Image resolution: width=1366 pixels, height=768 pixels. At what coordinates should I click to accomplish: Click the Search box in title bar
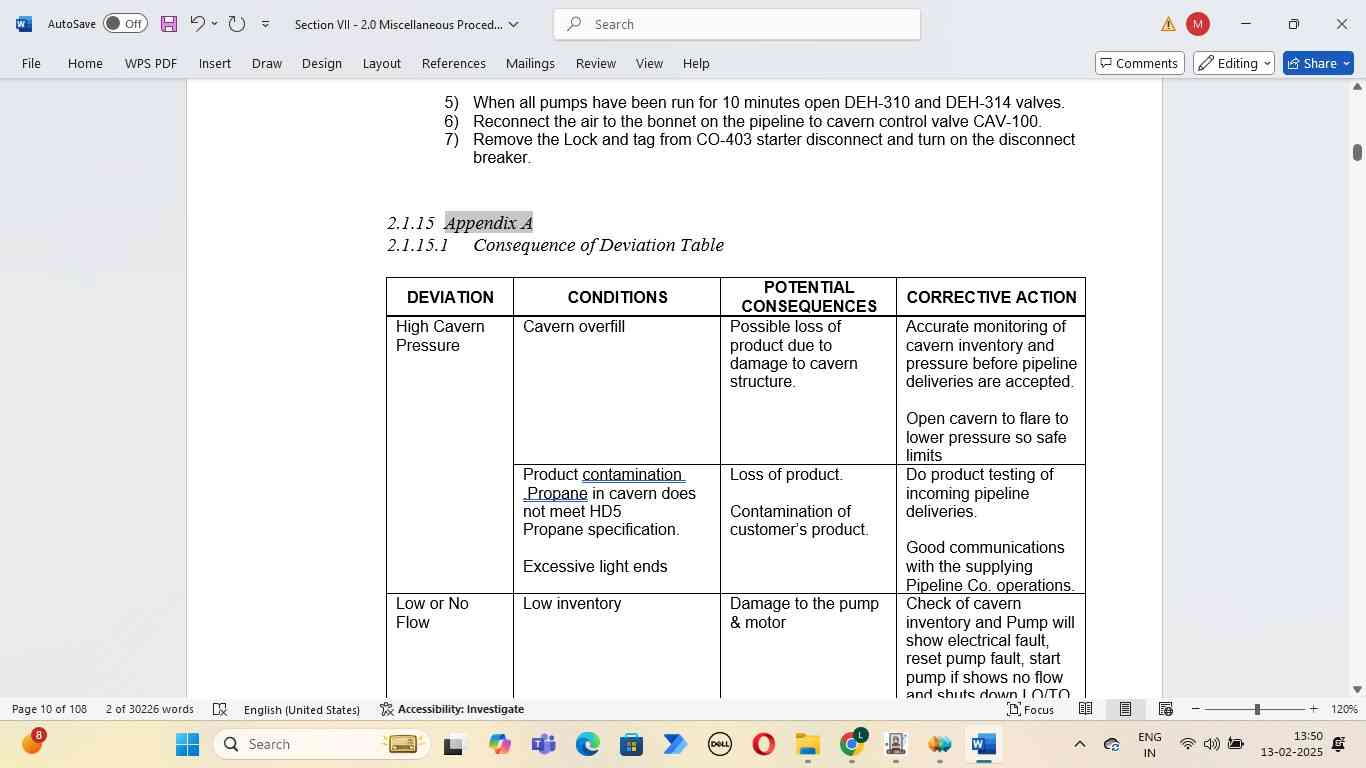736,24
